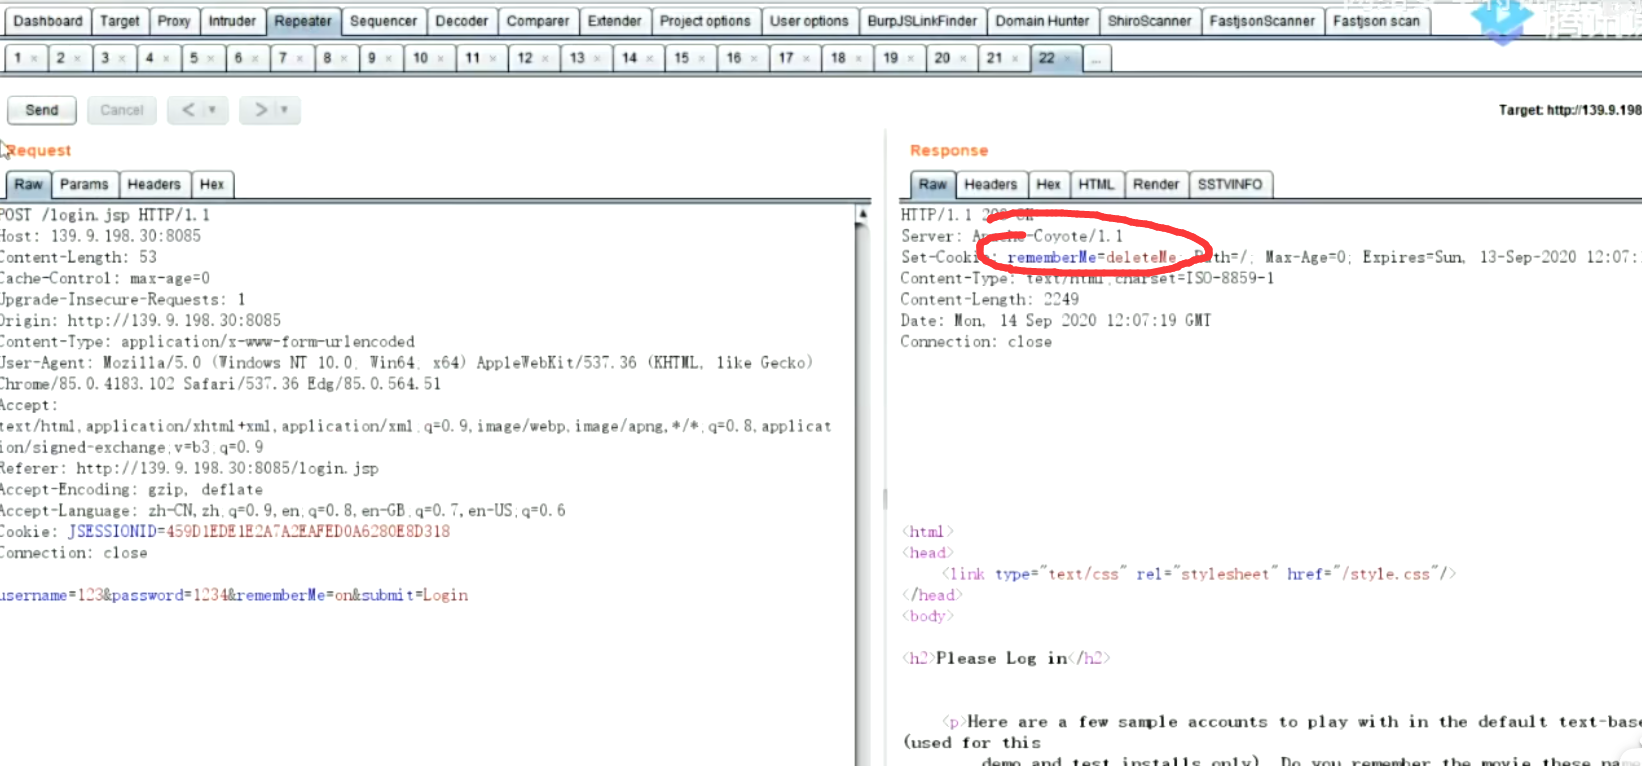The width and height of the screenshot is (1642, 766).
Task: Render the response page
Action: 1156,184
